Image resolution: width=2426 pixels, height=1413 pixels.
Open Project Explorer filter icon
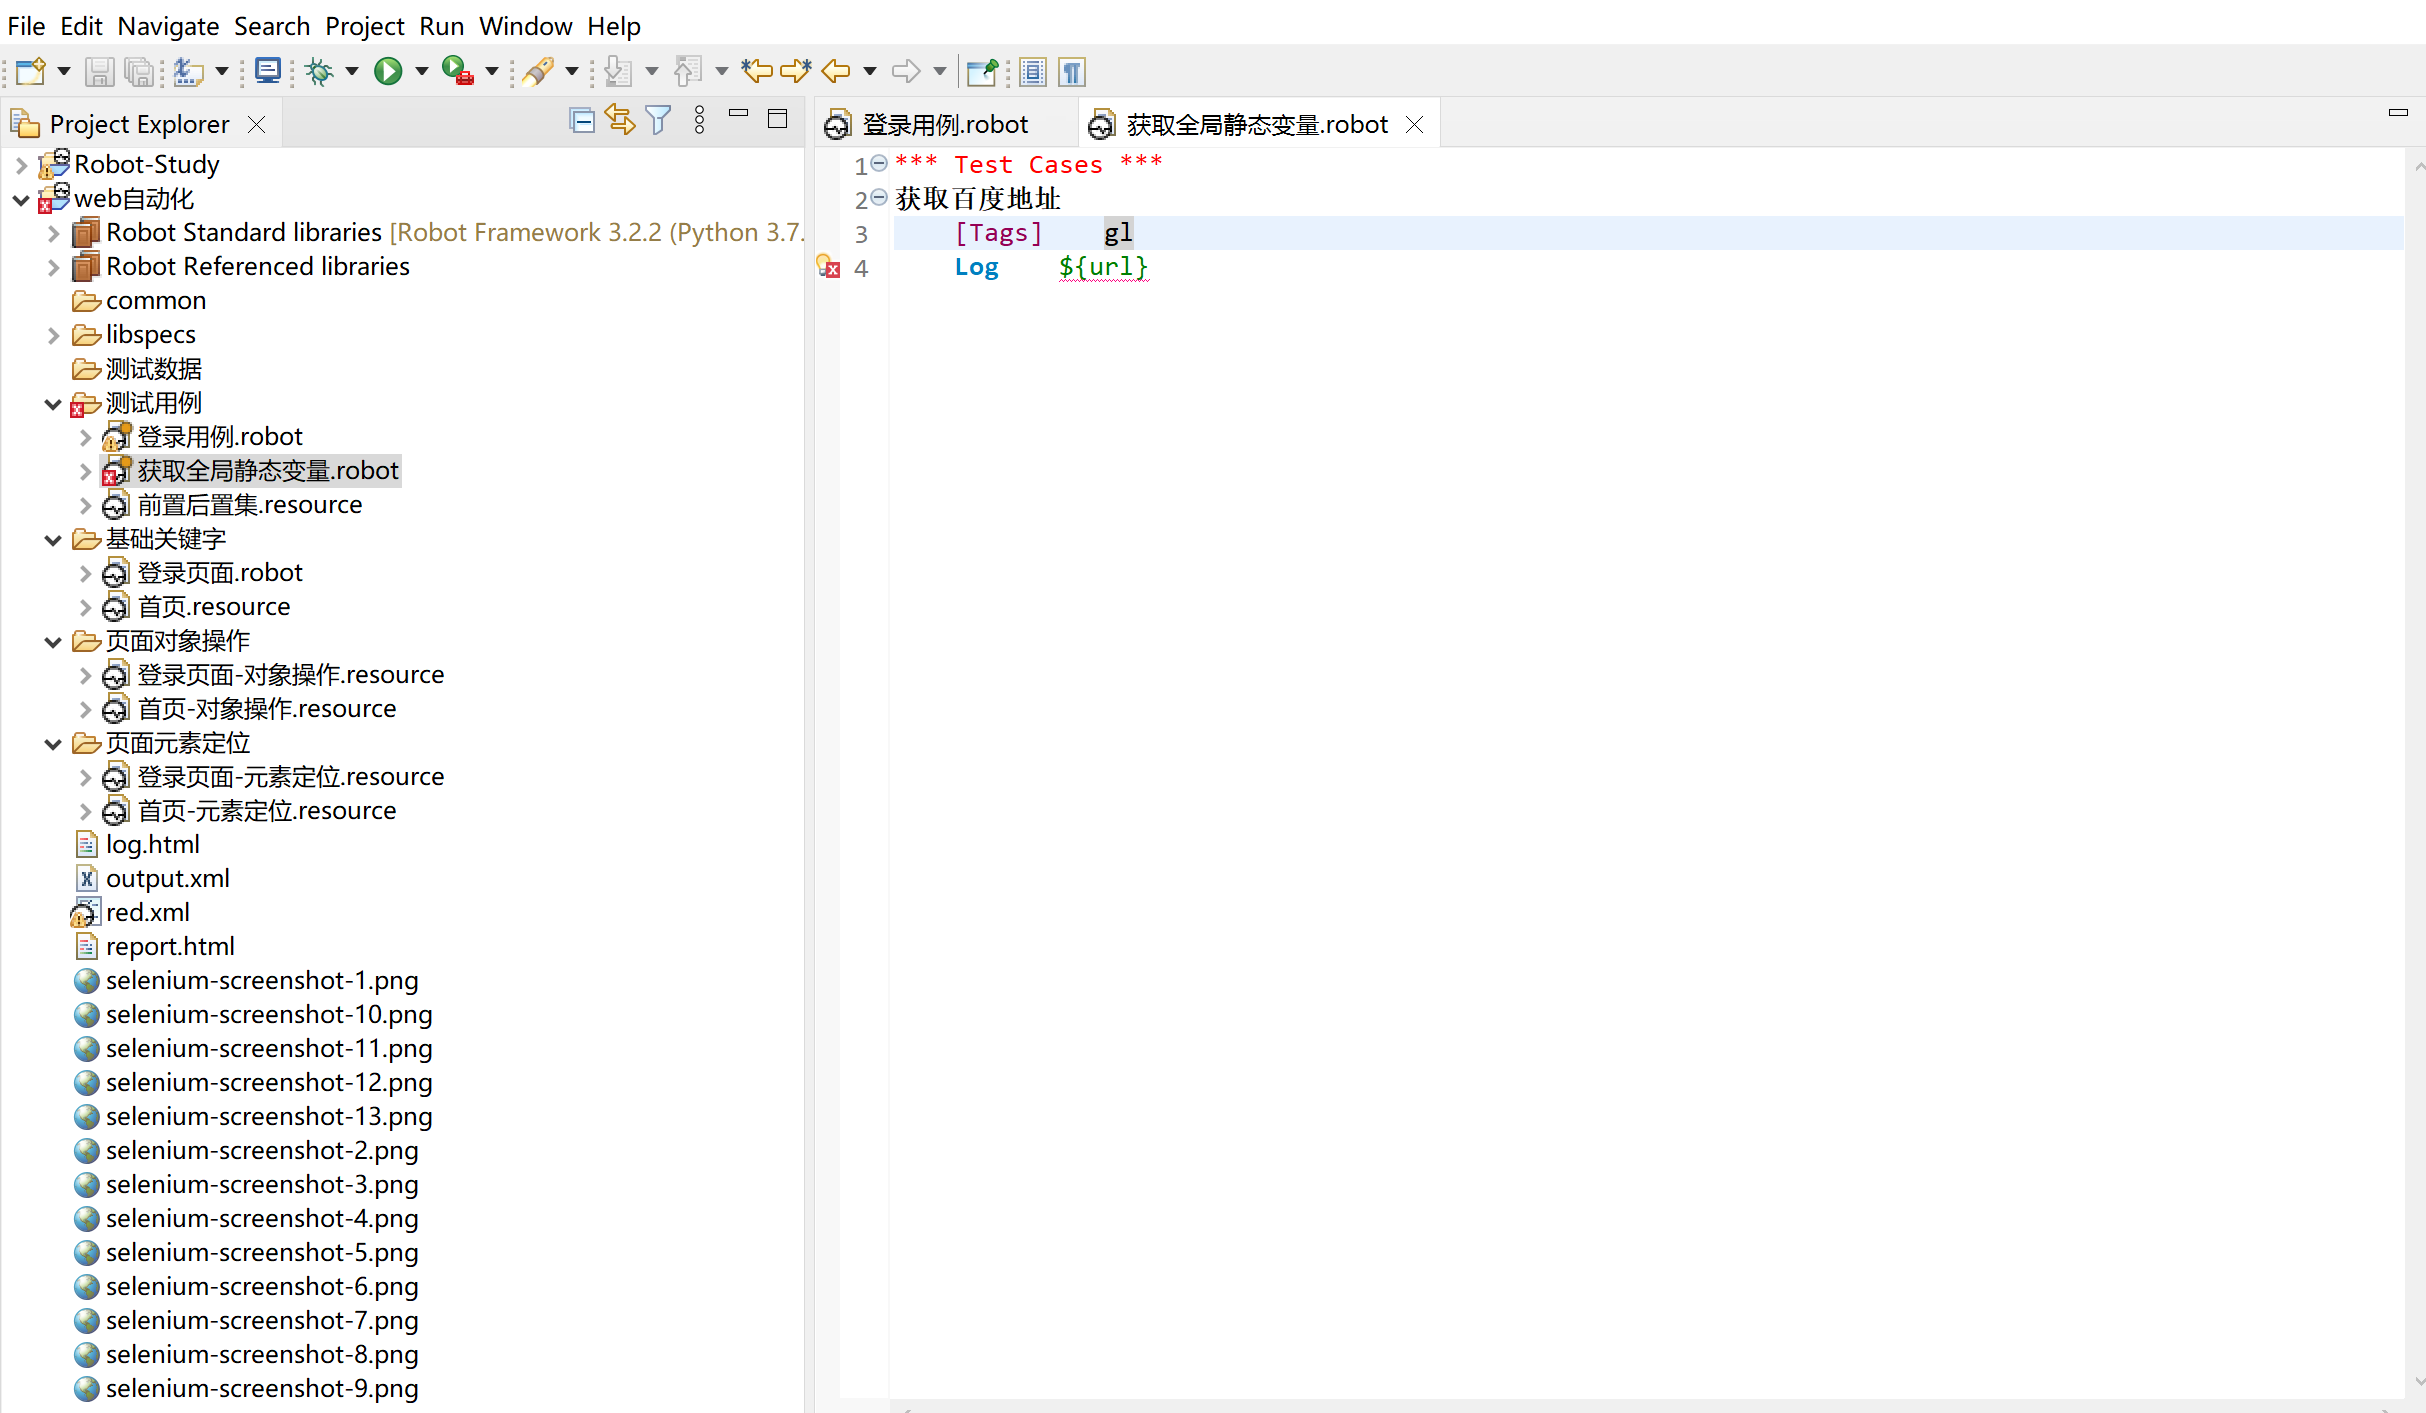tap(658, 121)
